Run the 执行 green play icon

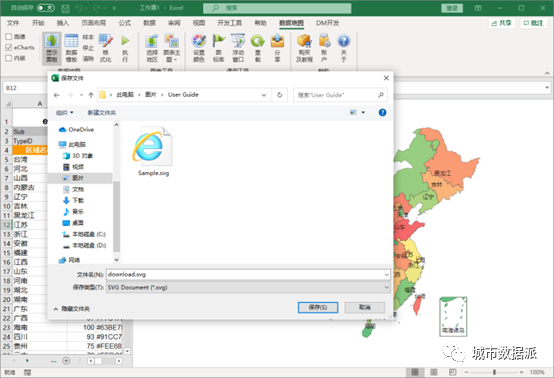tap(125, 48)
